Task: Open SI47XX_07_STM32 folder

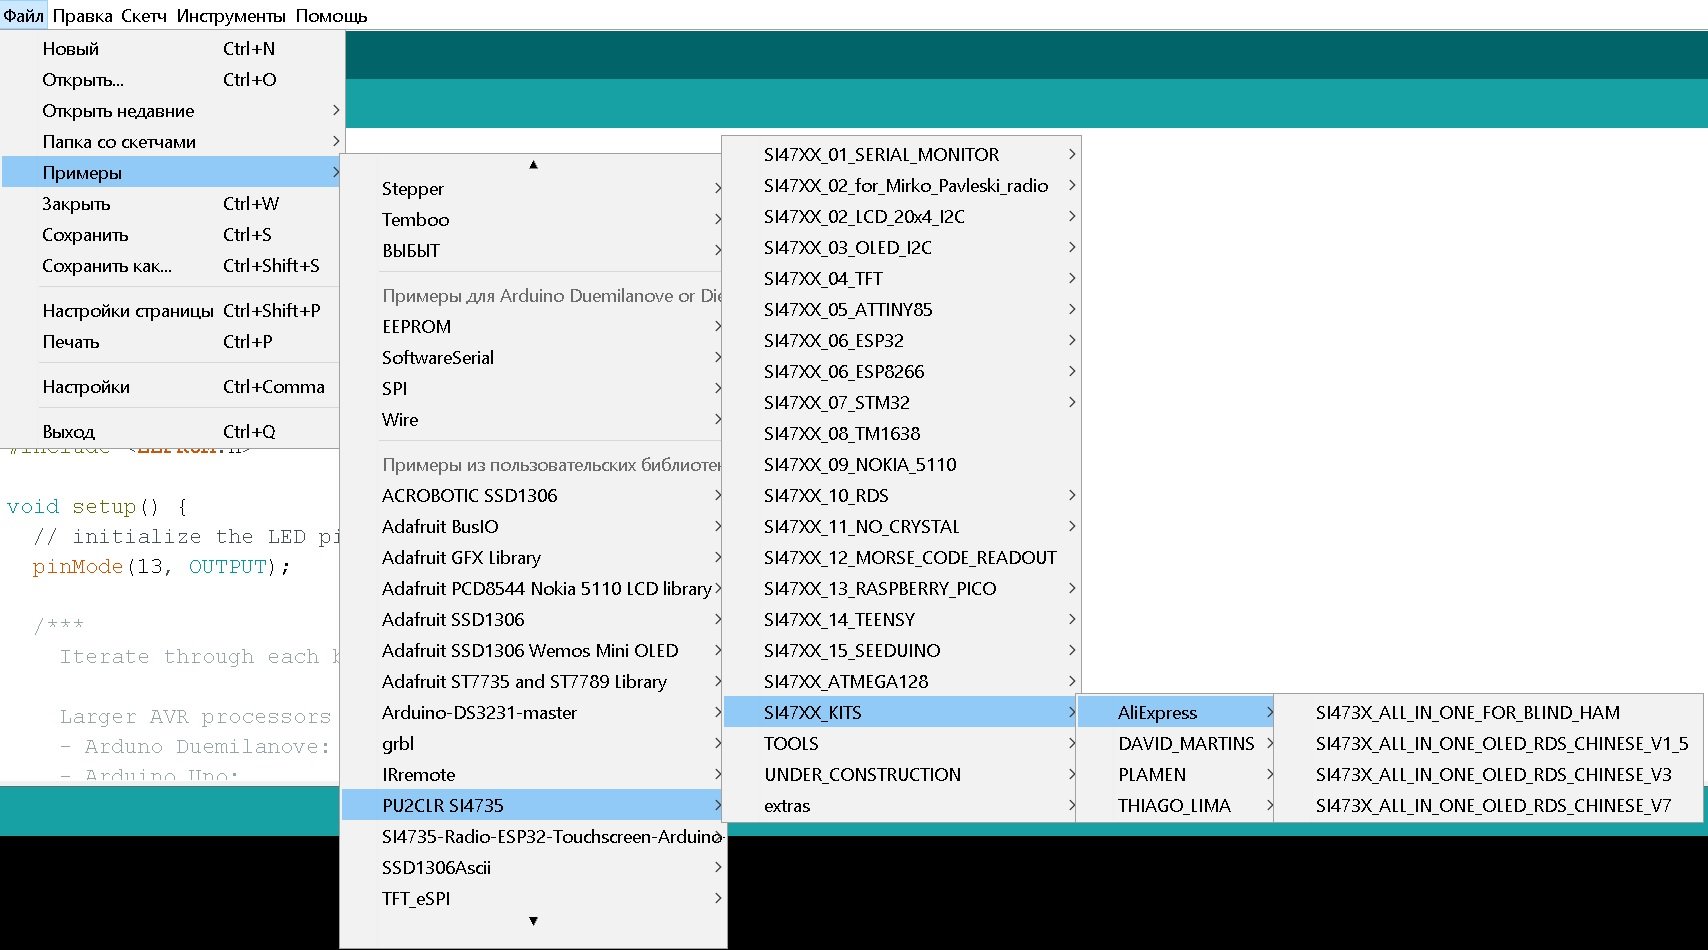Action: pyautogui.click(x=901, y=403)
